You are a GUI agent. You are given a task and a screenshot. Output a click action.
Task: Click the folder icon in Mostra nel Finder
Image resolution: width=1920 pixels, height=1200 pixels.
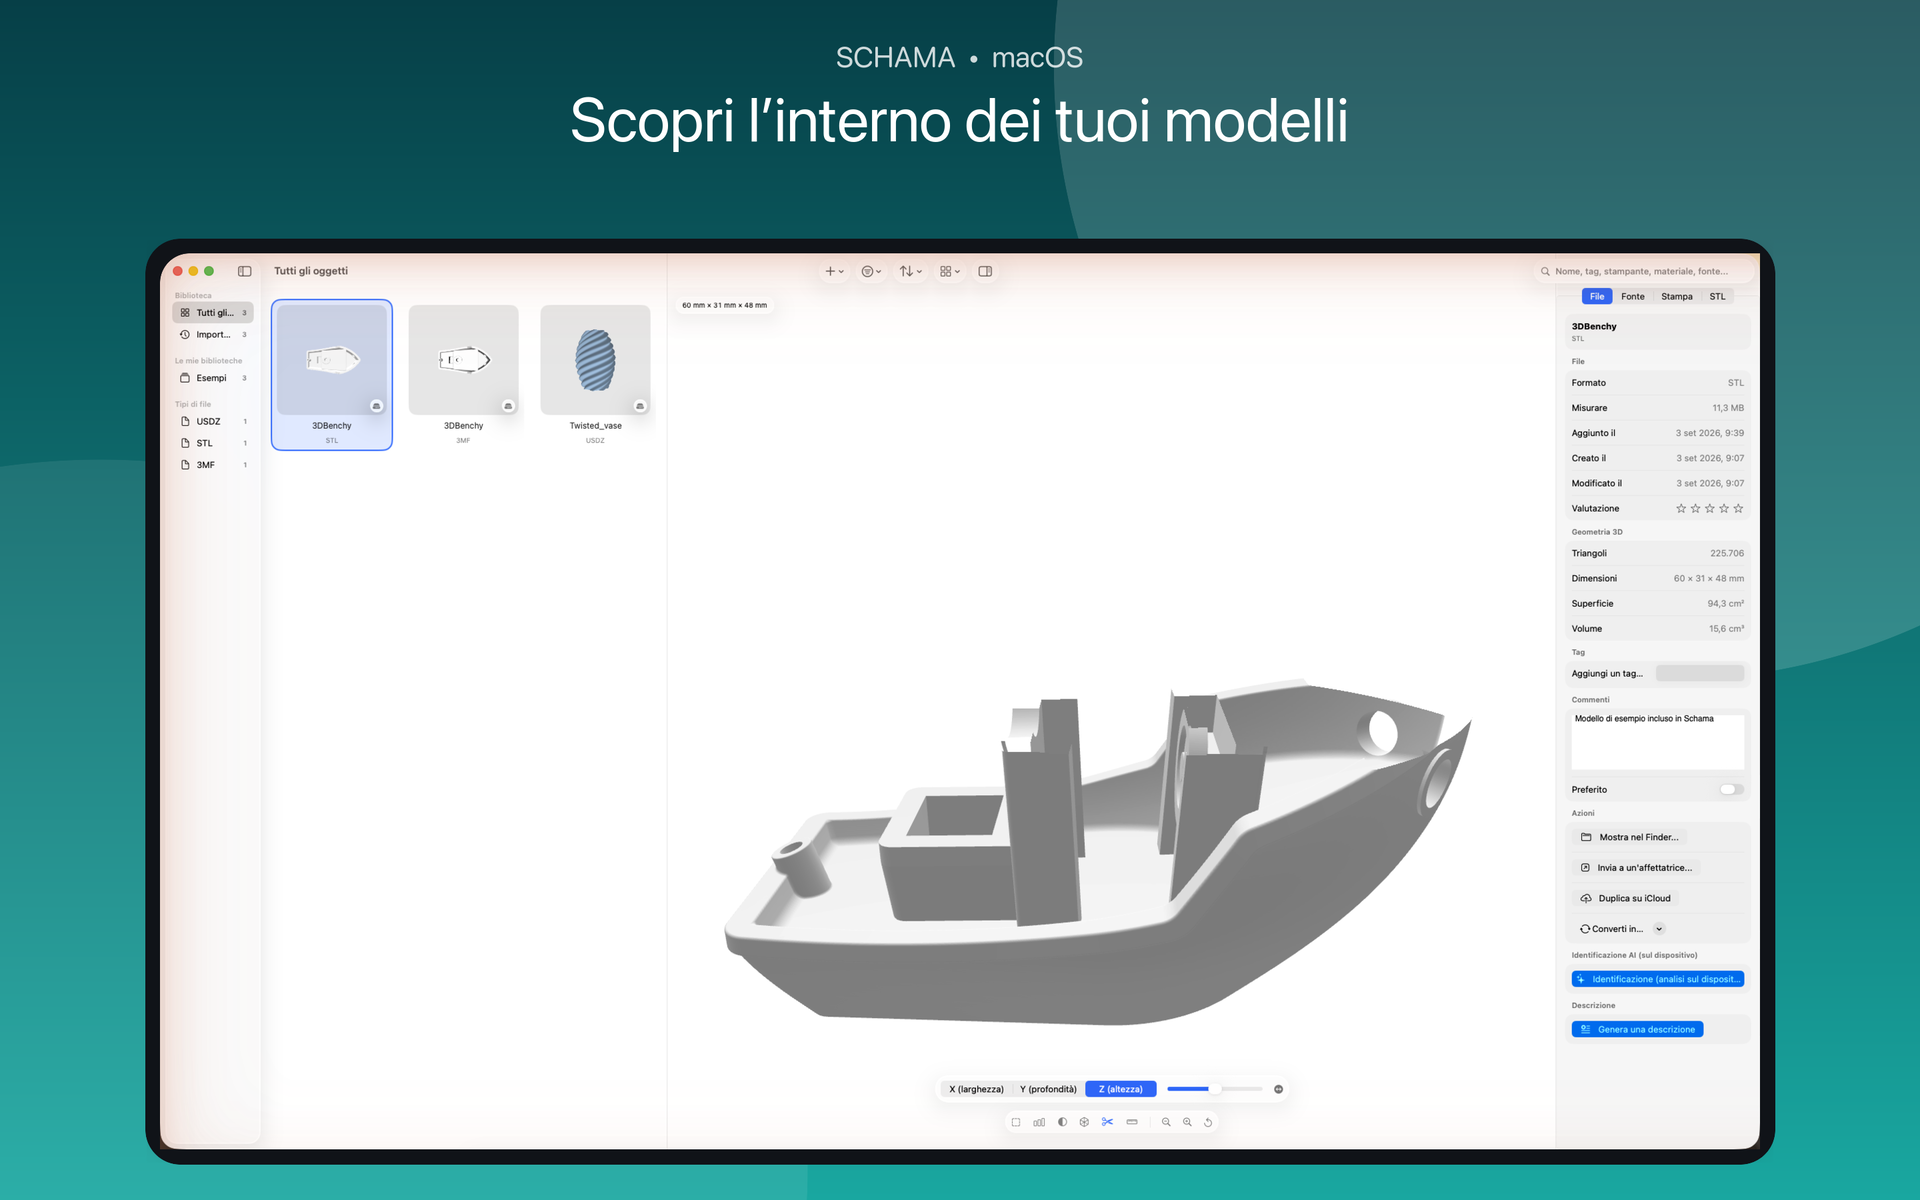[x=1586, y=837]
